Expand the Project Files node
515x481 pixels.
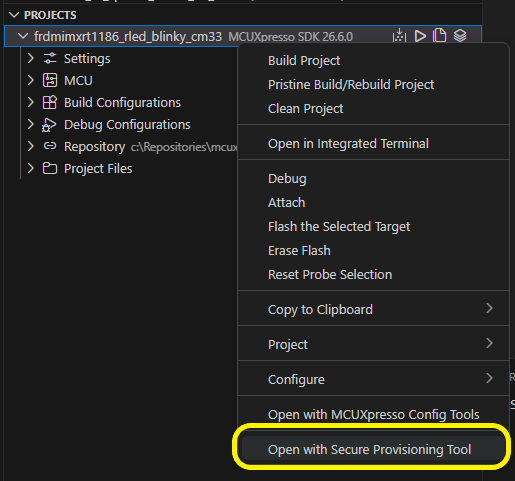(x=31, y=168)
